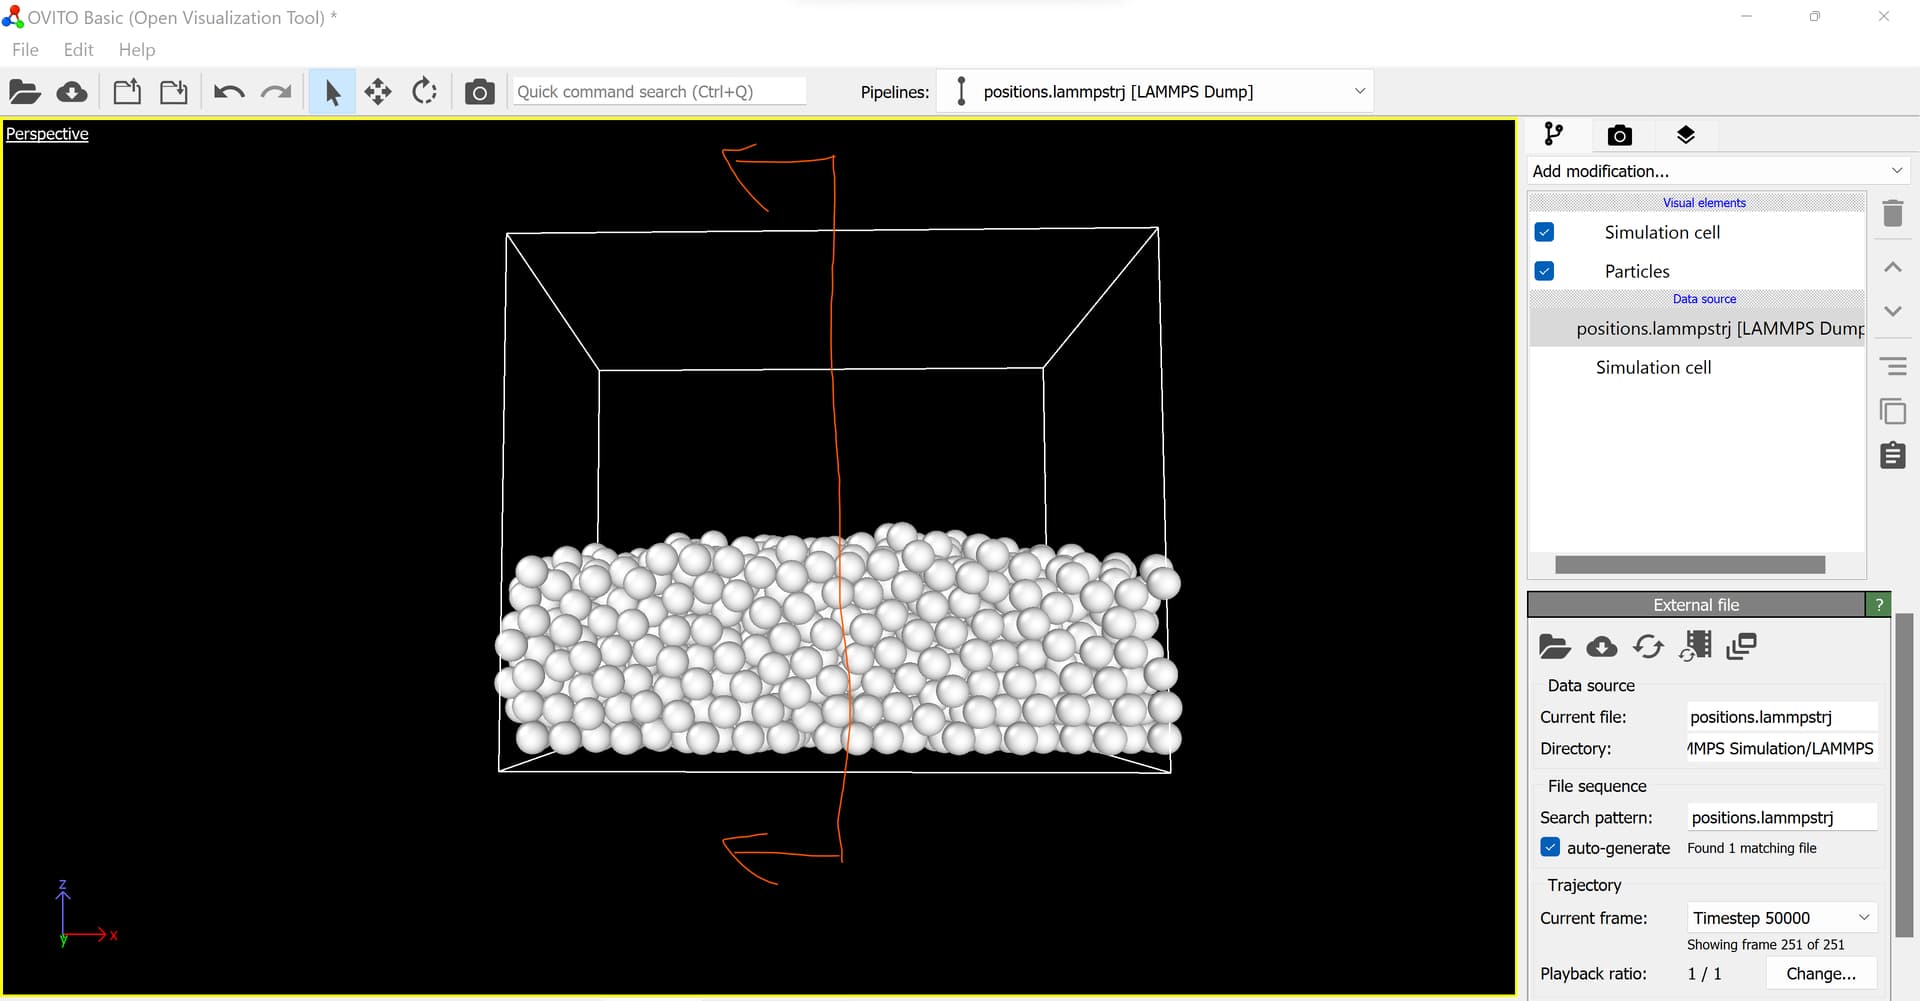Delete selected pipeline item with trash icon
The height and width of the screenshot is (1001, 1920).
coord(1893,213)
